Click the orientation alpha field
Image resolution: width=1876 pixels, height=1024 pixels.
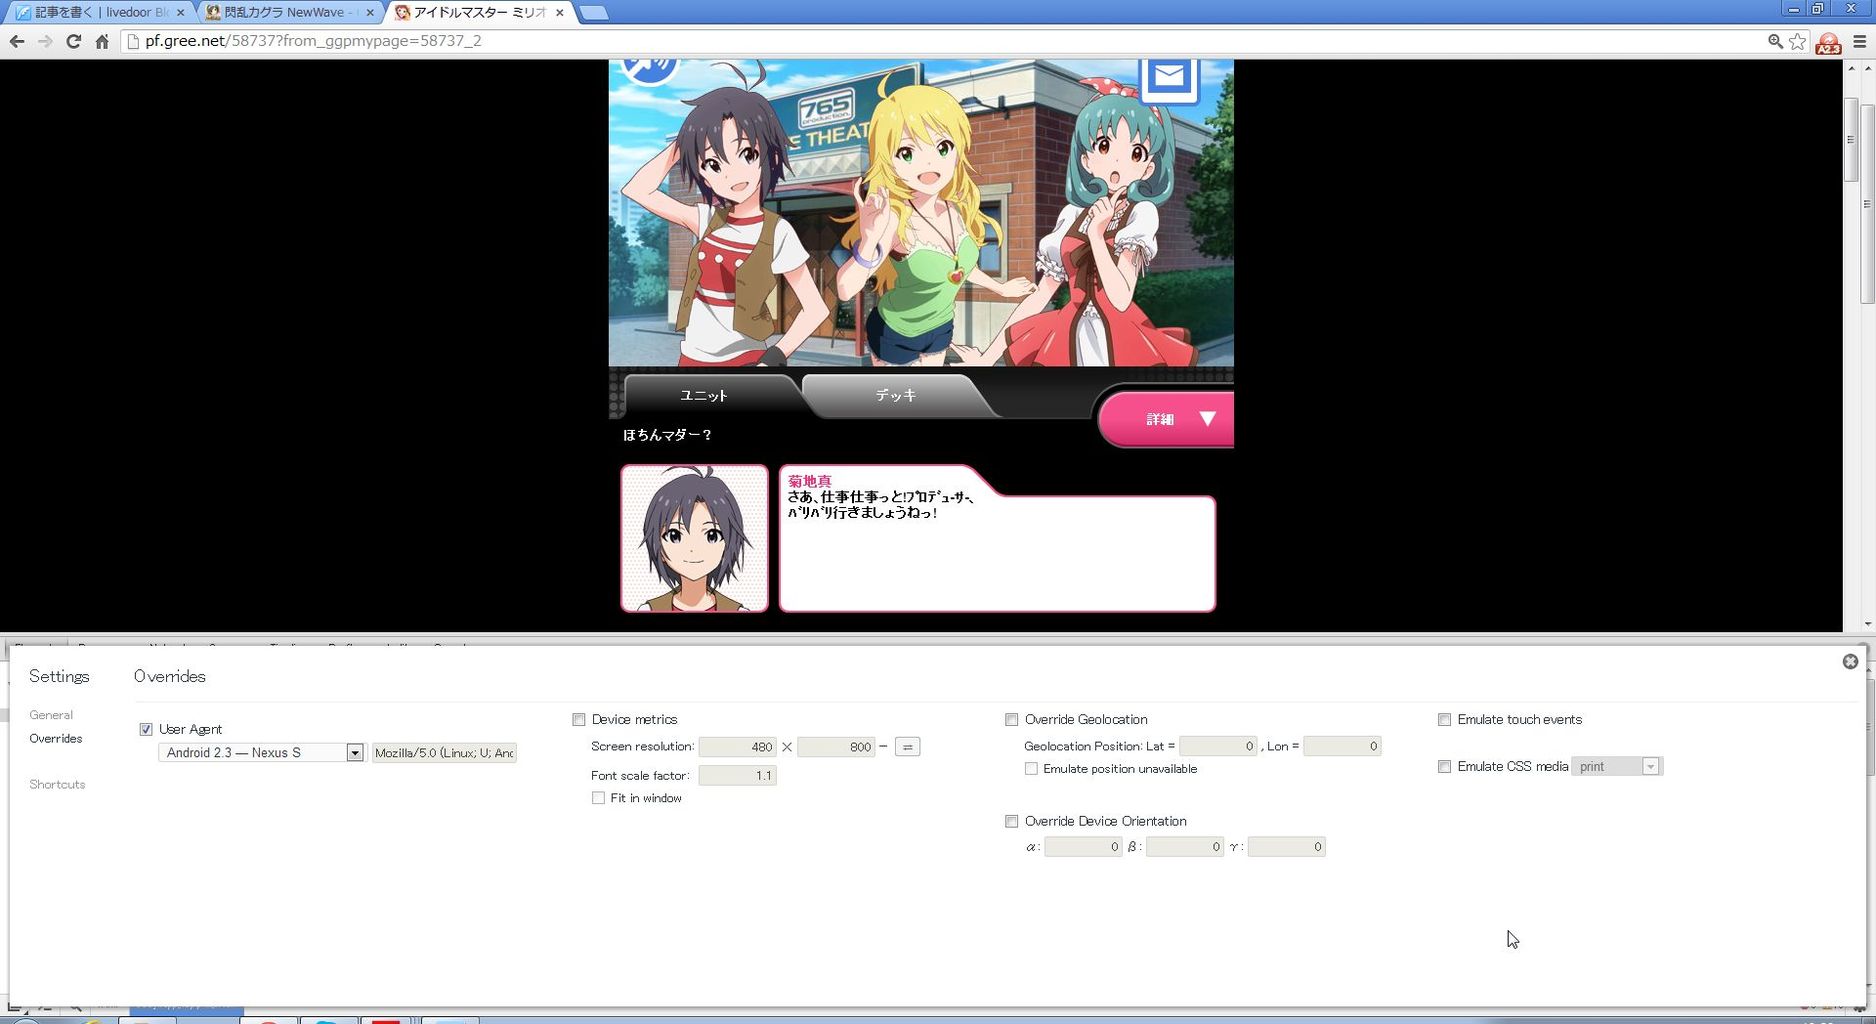pos(1083,847)
